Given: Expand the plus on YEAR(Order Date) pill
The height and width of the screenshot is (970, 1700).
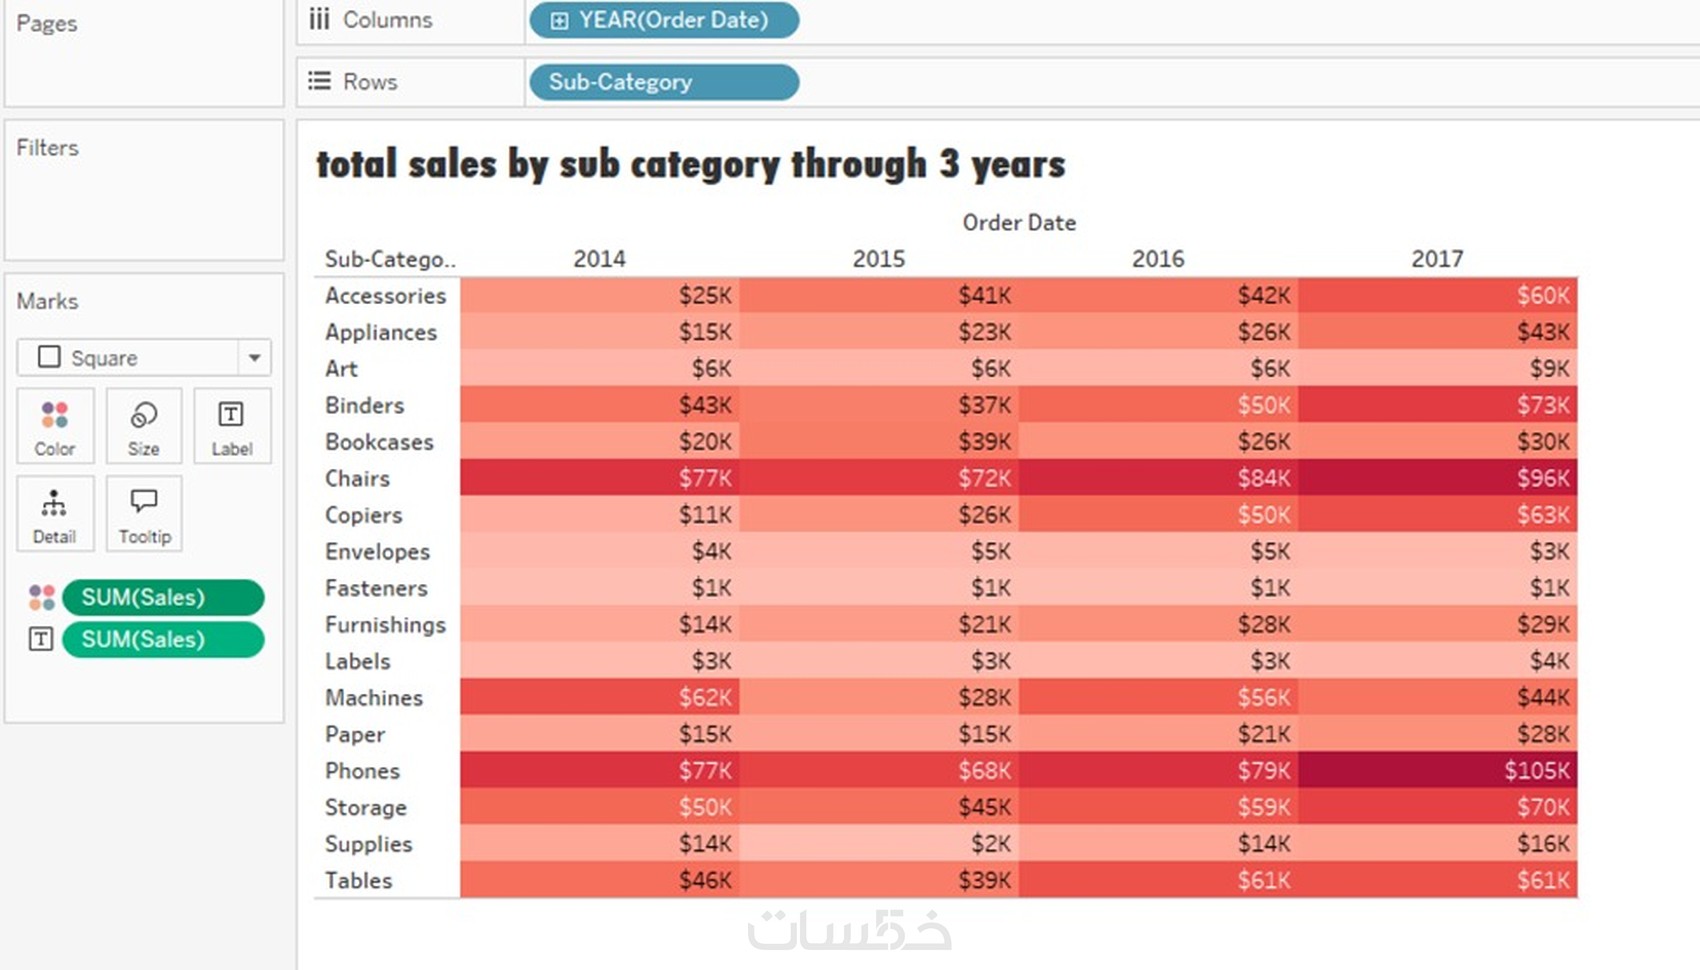Looking at the screenshot, I should 559,20.
